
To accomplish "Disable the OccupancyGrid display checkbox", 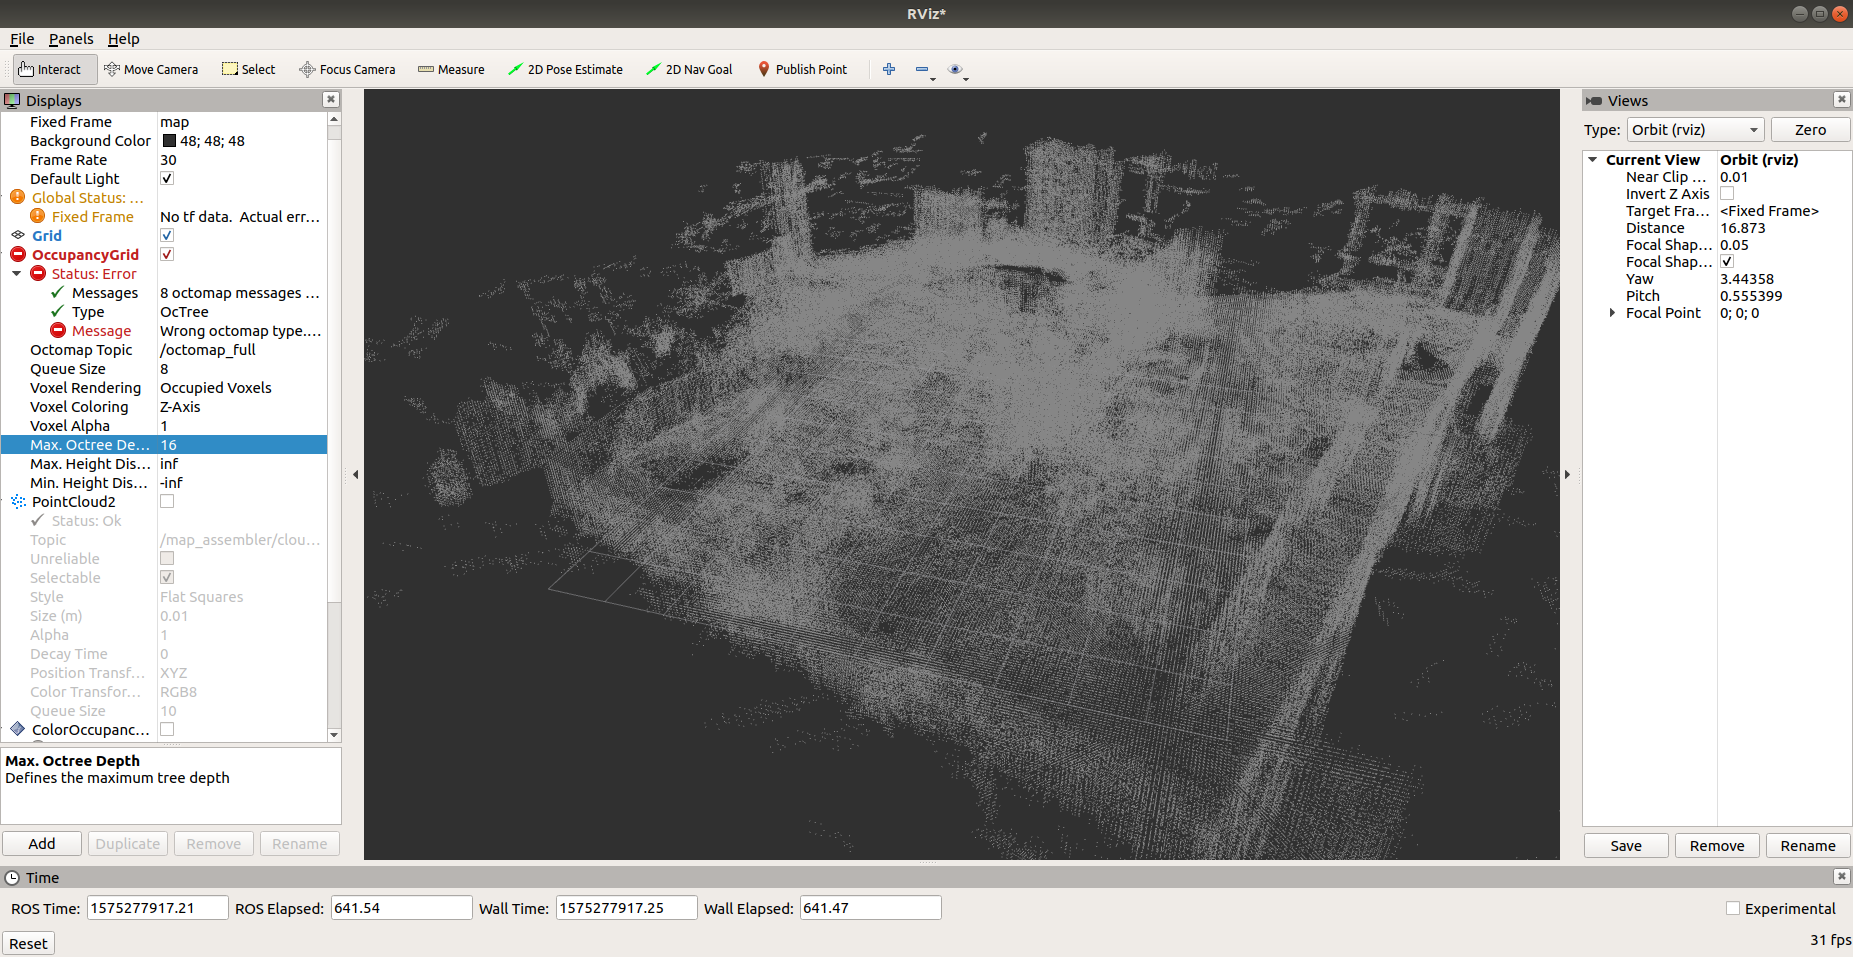I will tap(167, 255).
